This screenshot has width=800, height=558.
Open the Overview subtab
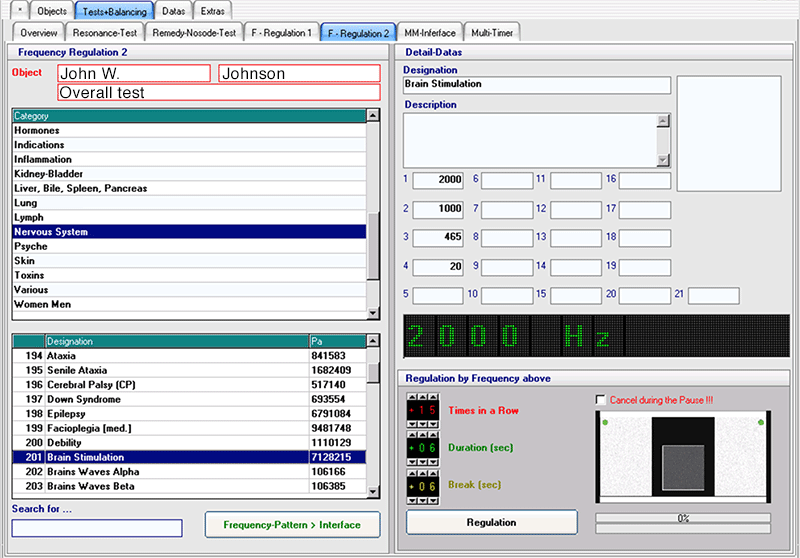coord(39,33)
